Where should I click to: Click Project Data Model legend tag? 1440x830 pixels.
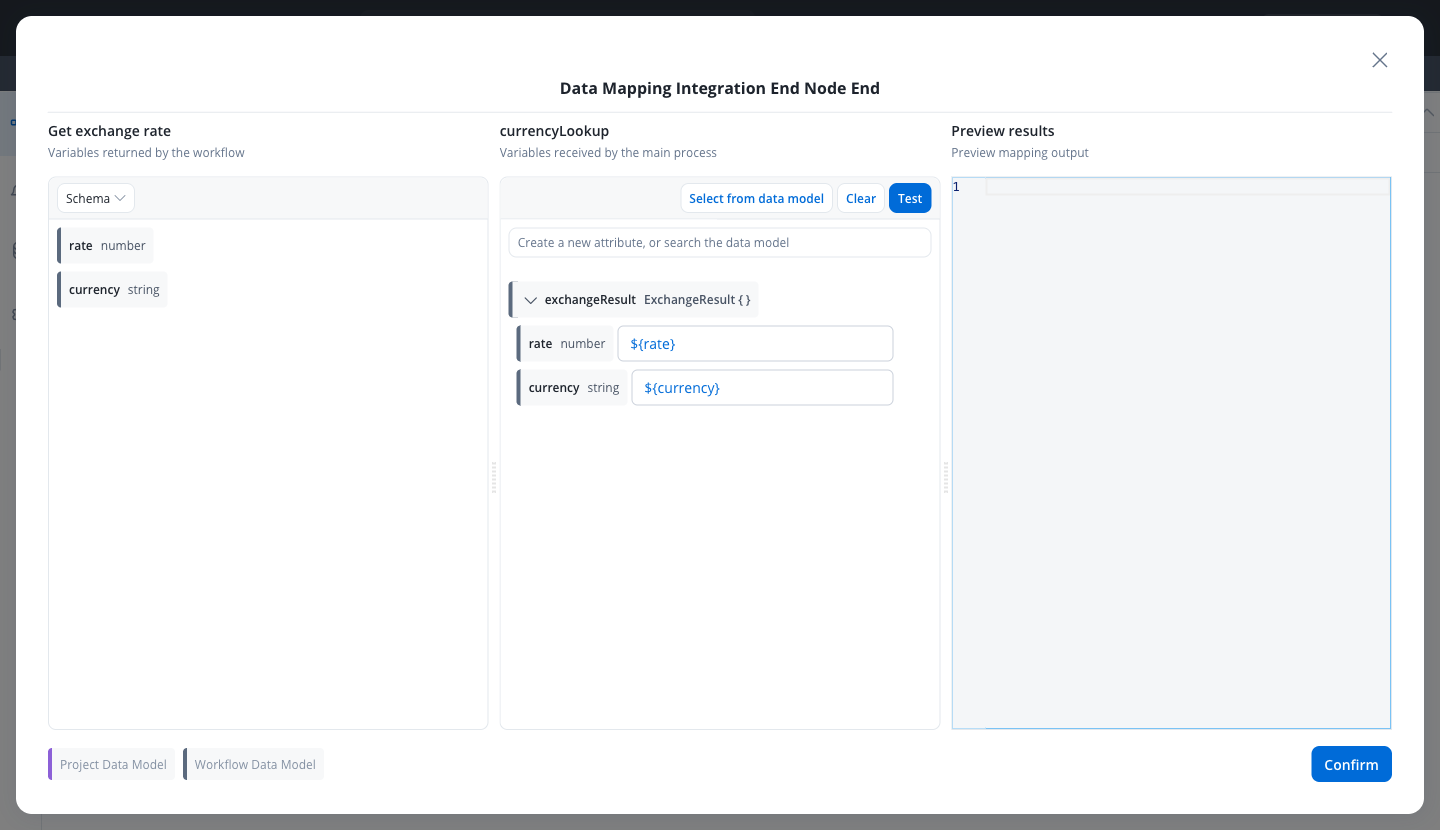point(112,764)
